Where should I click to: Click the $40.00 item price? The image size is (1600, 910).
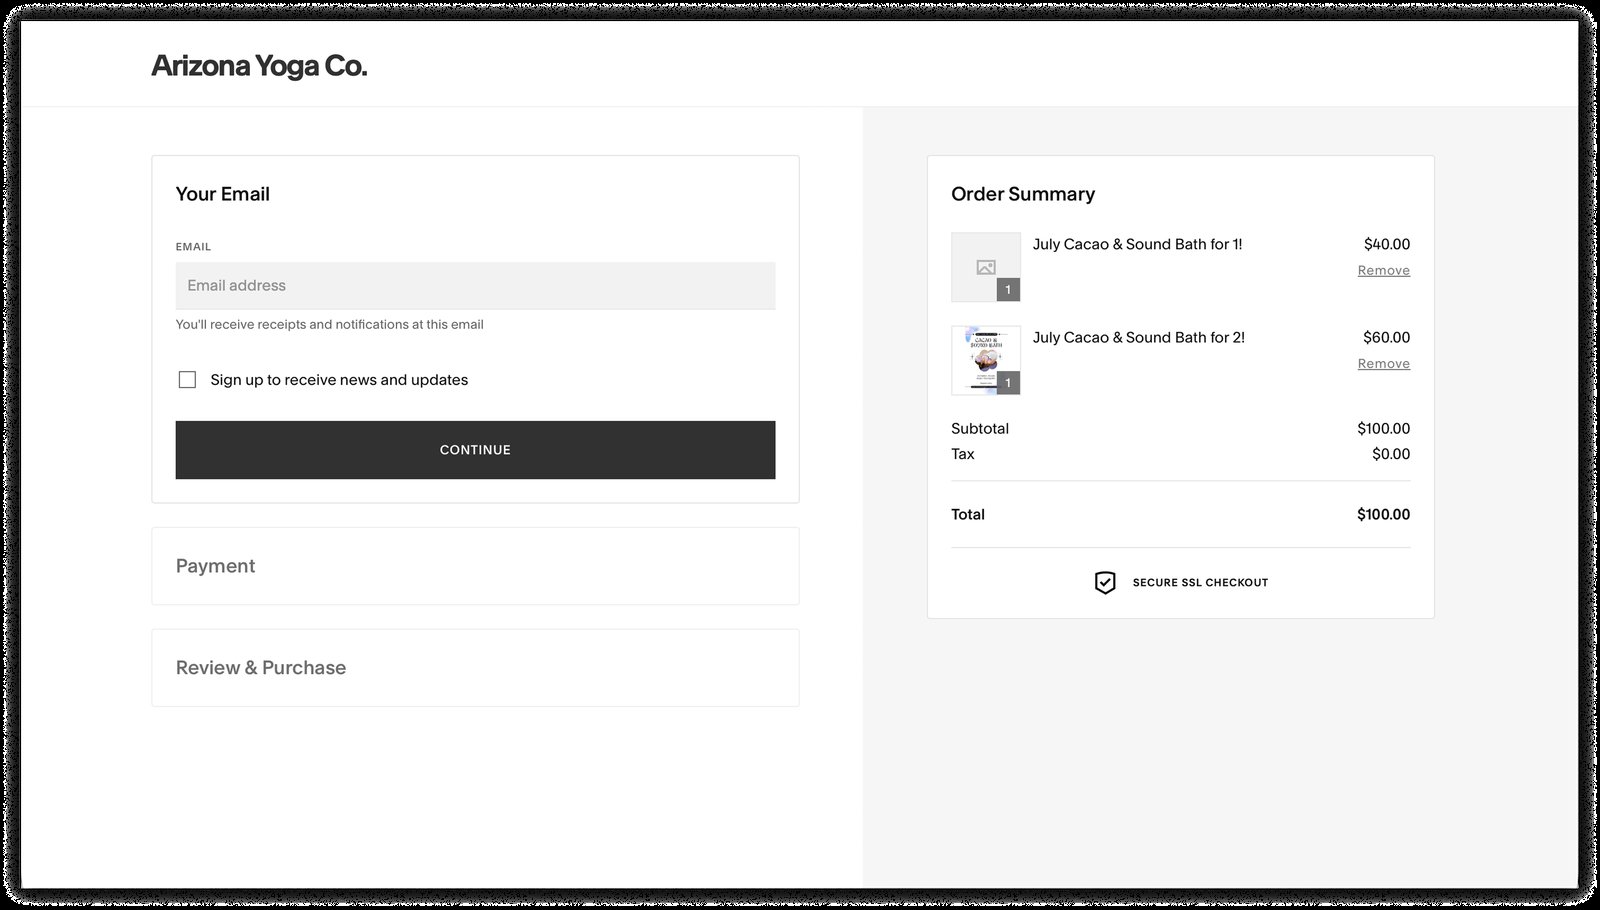pos(1386,244)
